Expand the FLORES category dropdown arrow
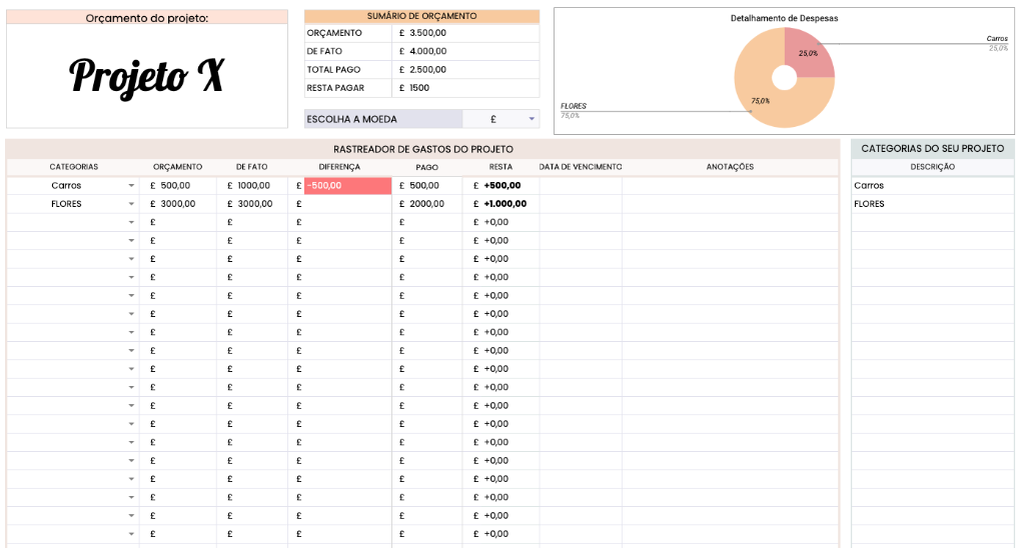1024x548 pixels. [131, 204]
